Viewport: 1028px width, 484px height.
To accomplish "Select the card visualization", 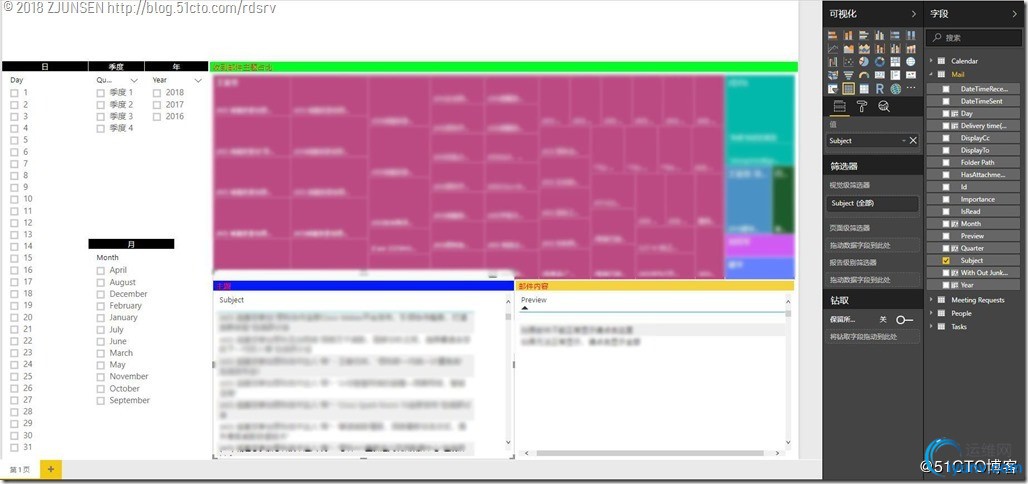I will pyautogui.click(x=880, y=75).
